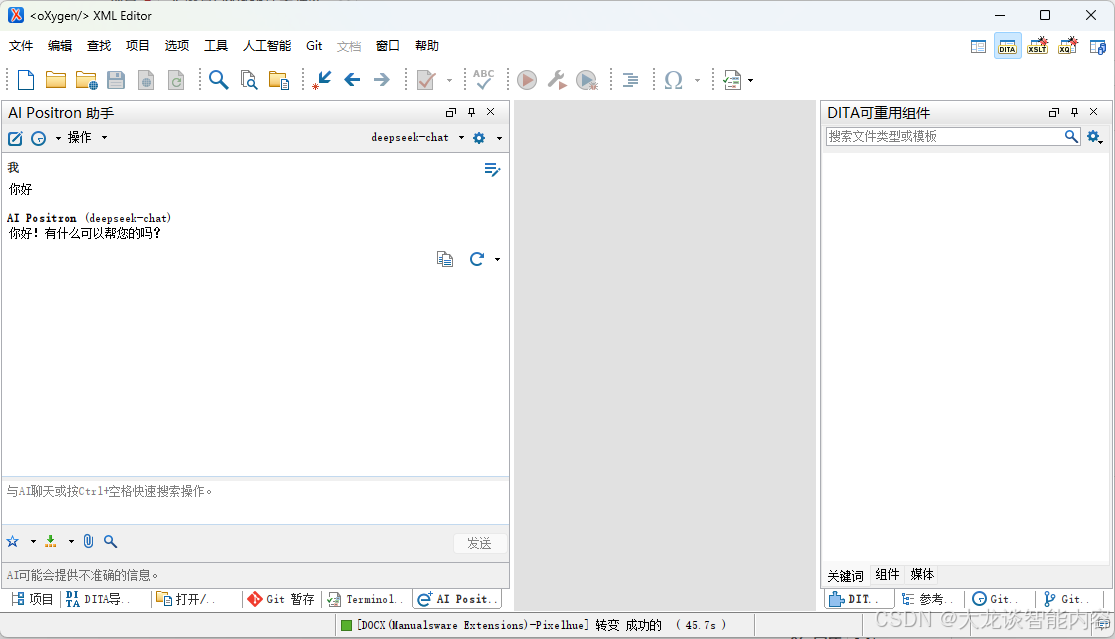Open the 人工智能 menu

[267, 45]
